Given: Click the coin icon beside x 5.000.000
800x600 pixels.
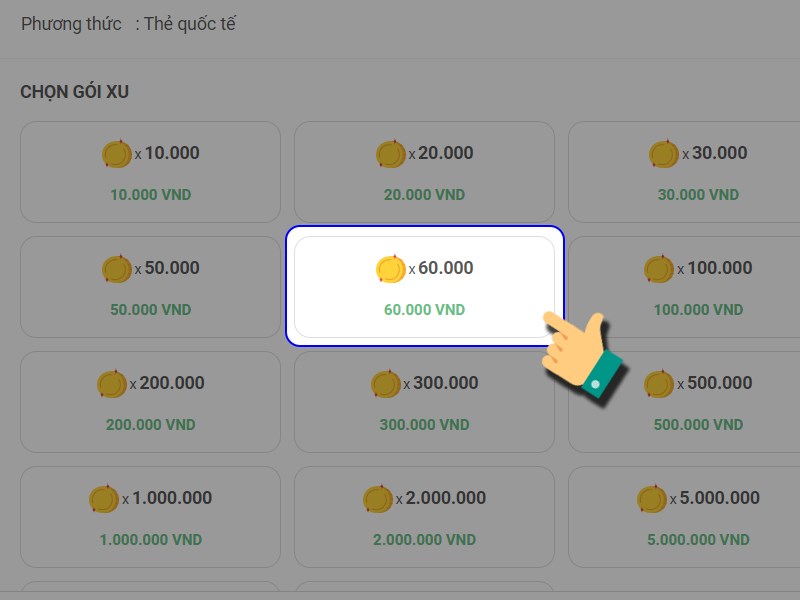Looking at the screenshot, I should pos(651,499).
